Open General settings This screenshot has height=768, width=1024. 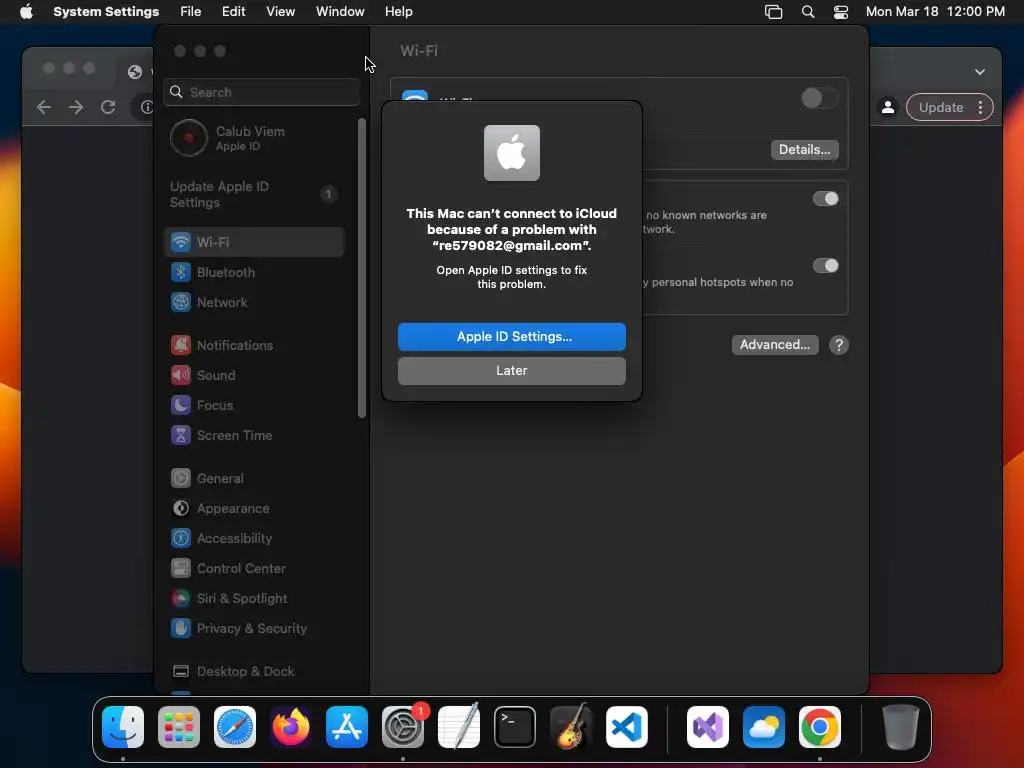pyautogui.click(x=253, y=479)
